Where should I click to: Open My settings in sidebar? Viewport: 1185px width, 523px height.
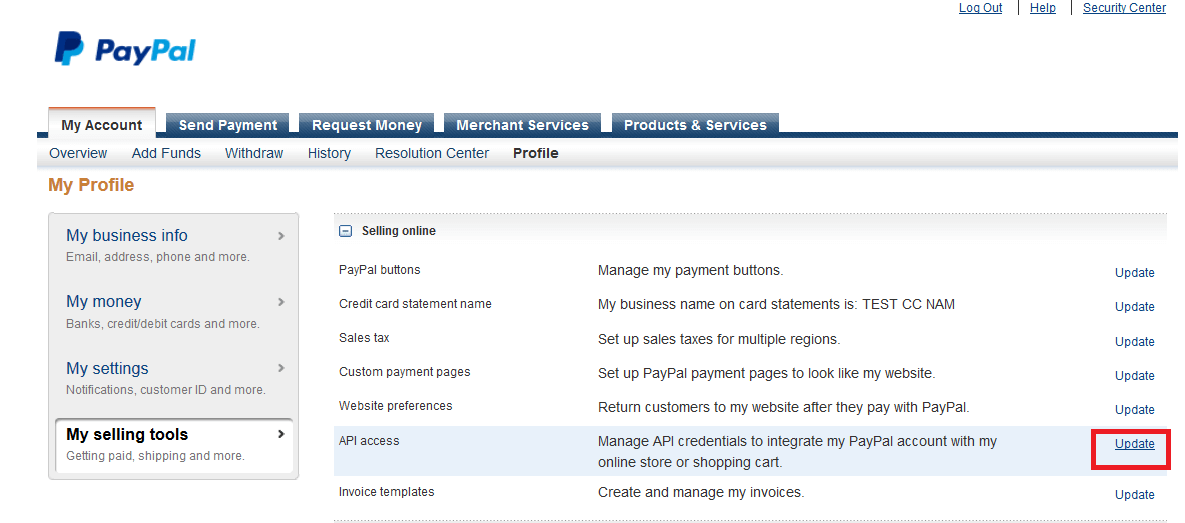tap(107, 369)
